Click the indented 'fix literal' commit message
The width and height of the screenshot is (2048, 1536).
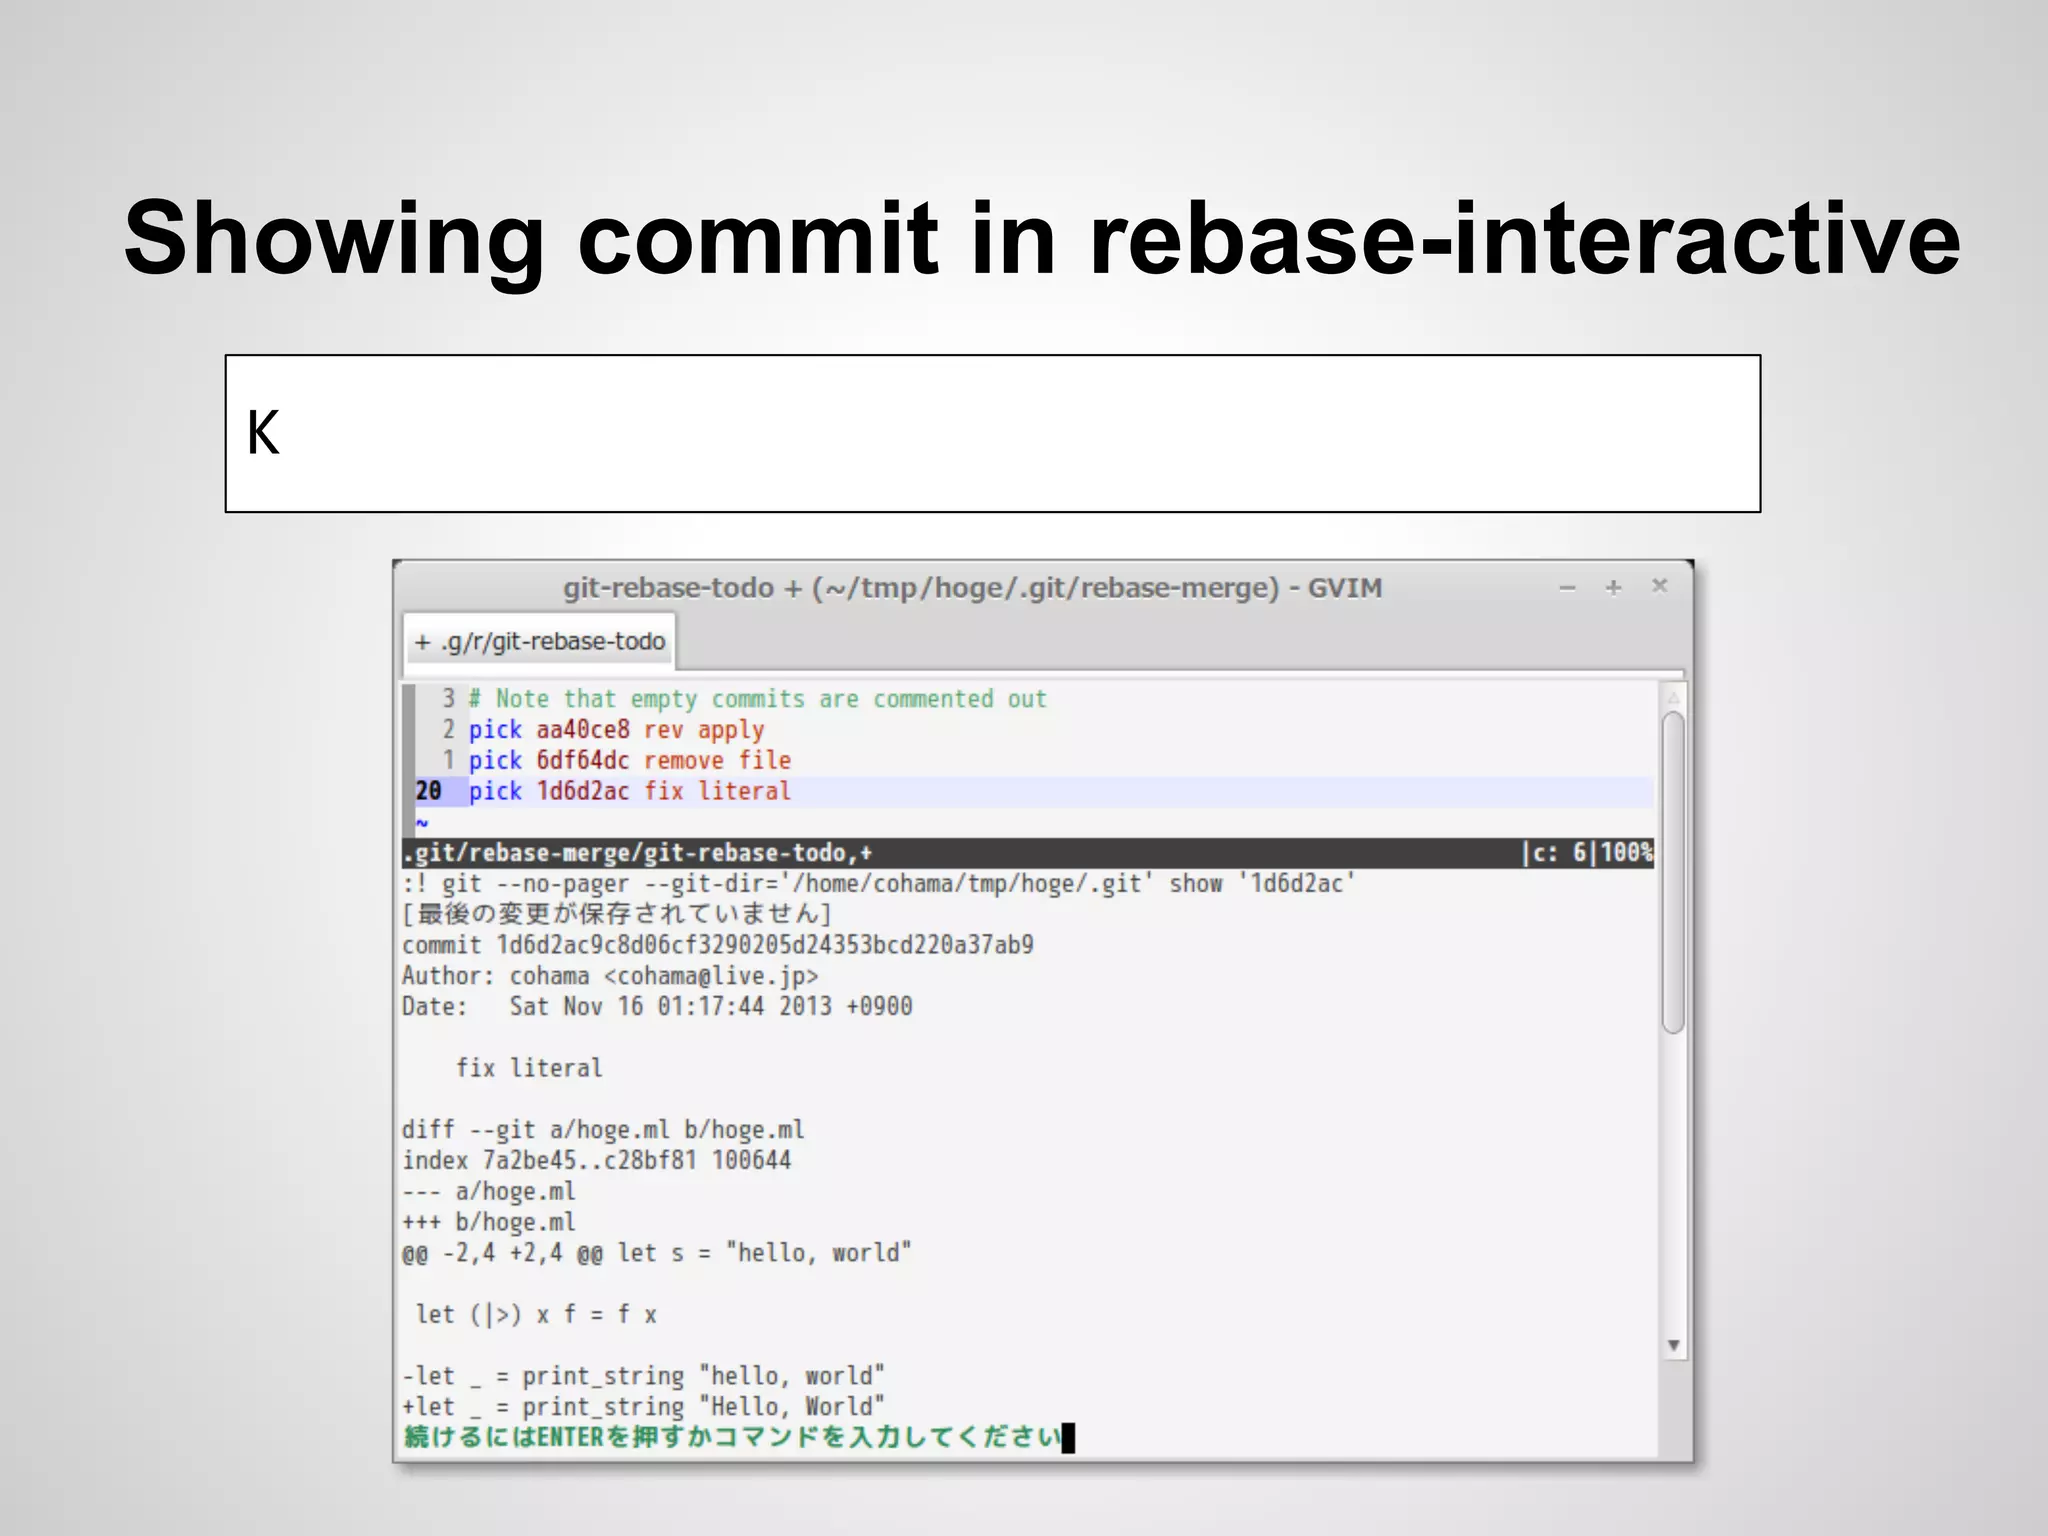click(x=529, y=1068)
